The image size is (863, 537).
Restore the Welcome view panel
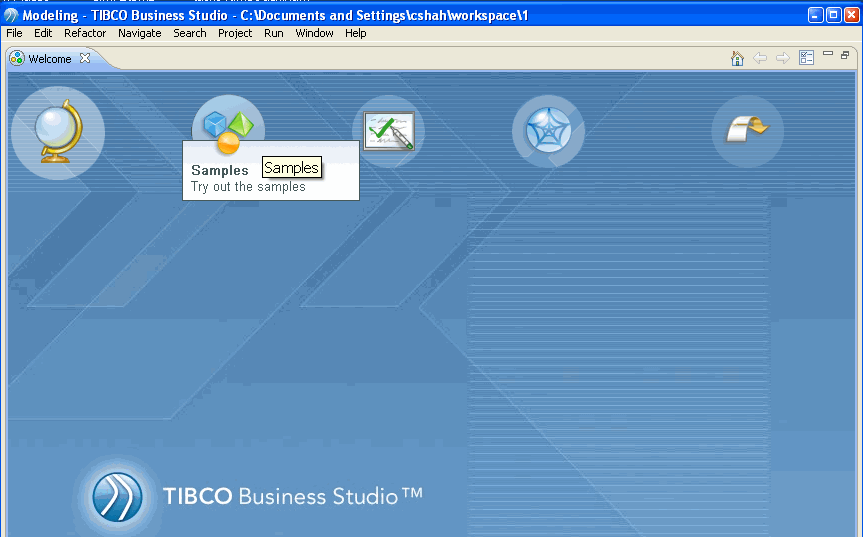coord(845,55)
